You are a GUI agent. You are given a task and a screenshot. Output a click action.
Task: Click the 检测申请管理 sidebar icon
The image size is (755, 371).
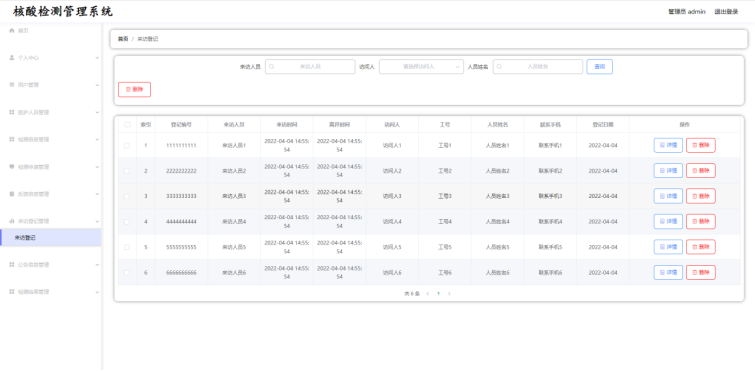coord(12,167)
